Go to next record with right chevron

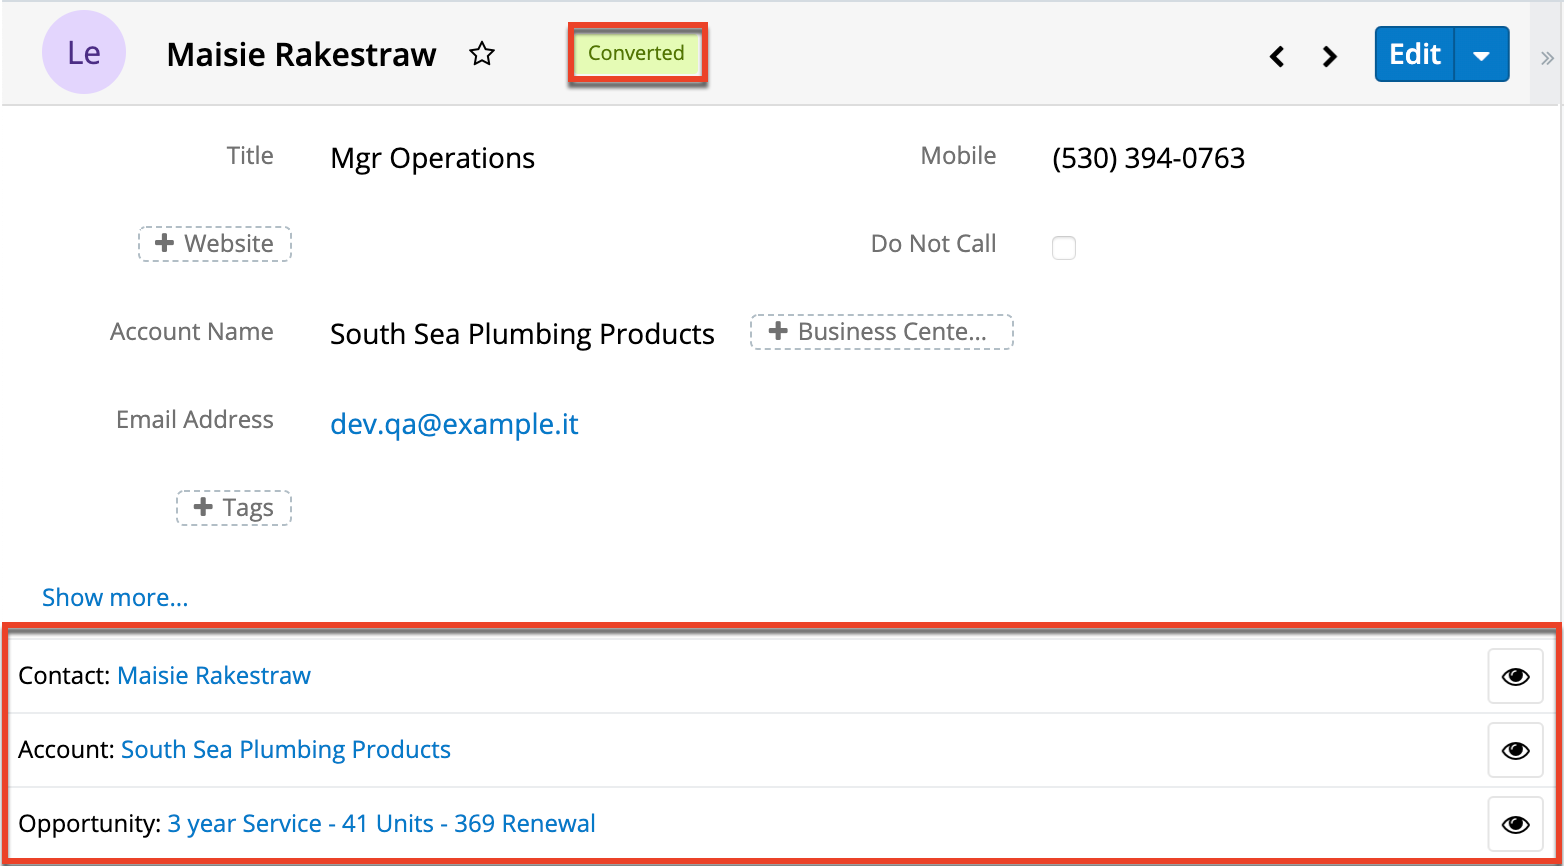(1329, 56)
